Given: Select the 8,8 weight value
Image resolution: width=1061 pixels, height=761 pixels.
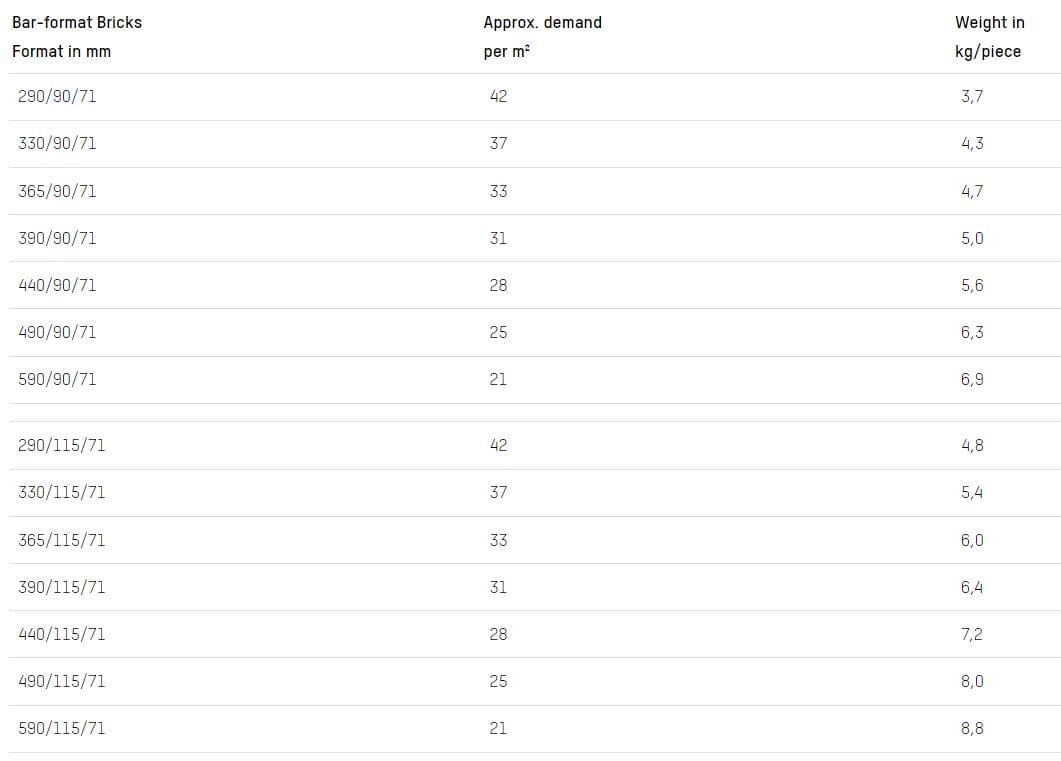Looking at the screenshot, I should (x=972, y=728).
